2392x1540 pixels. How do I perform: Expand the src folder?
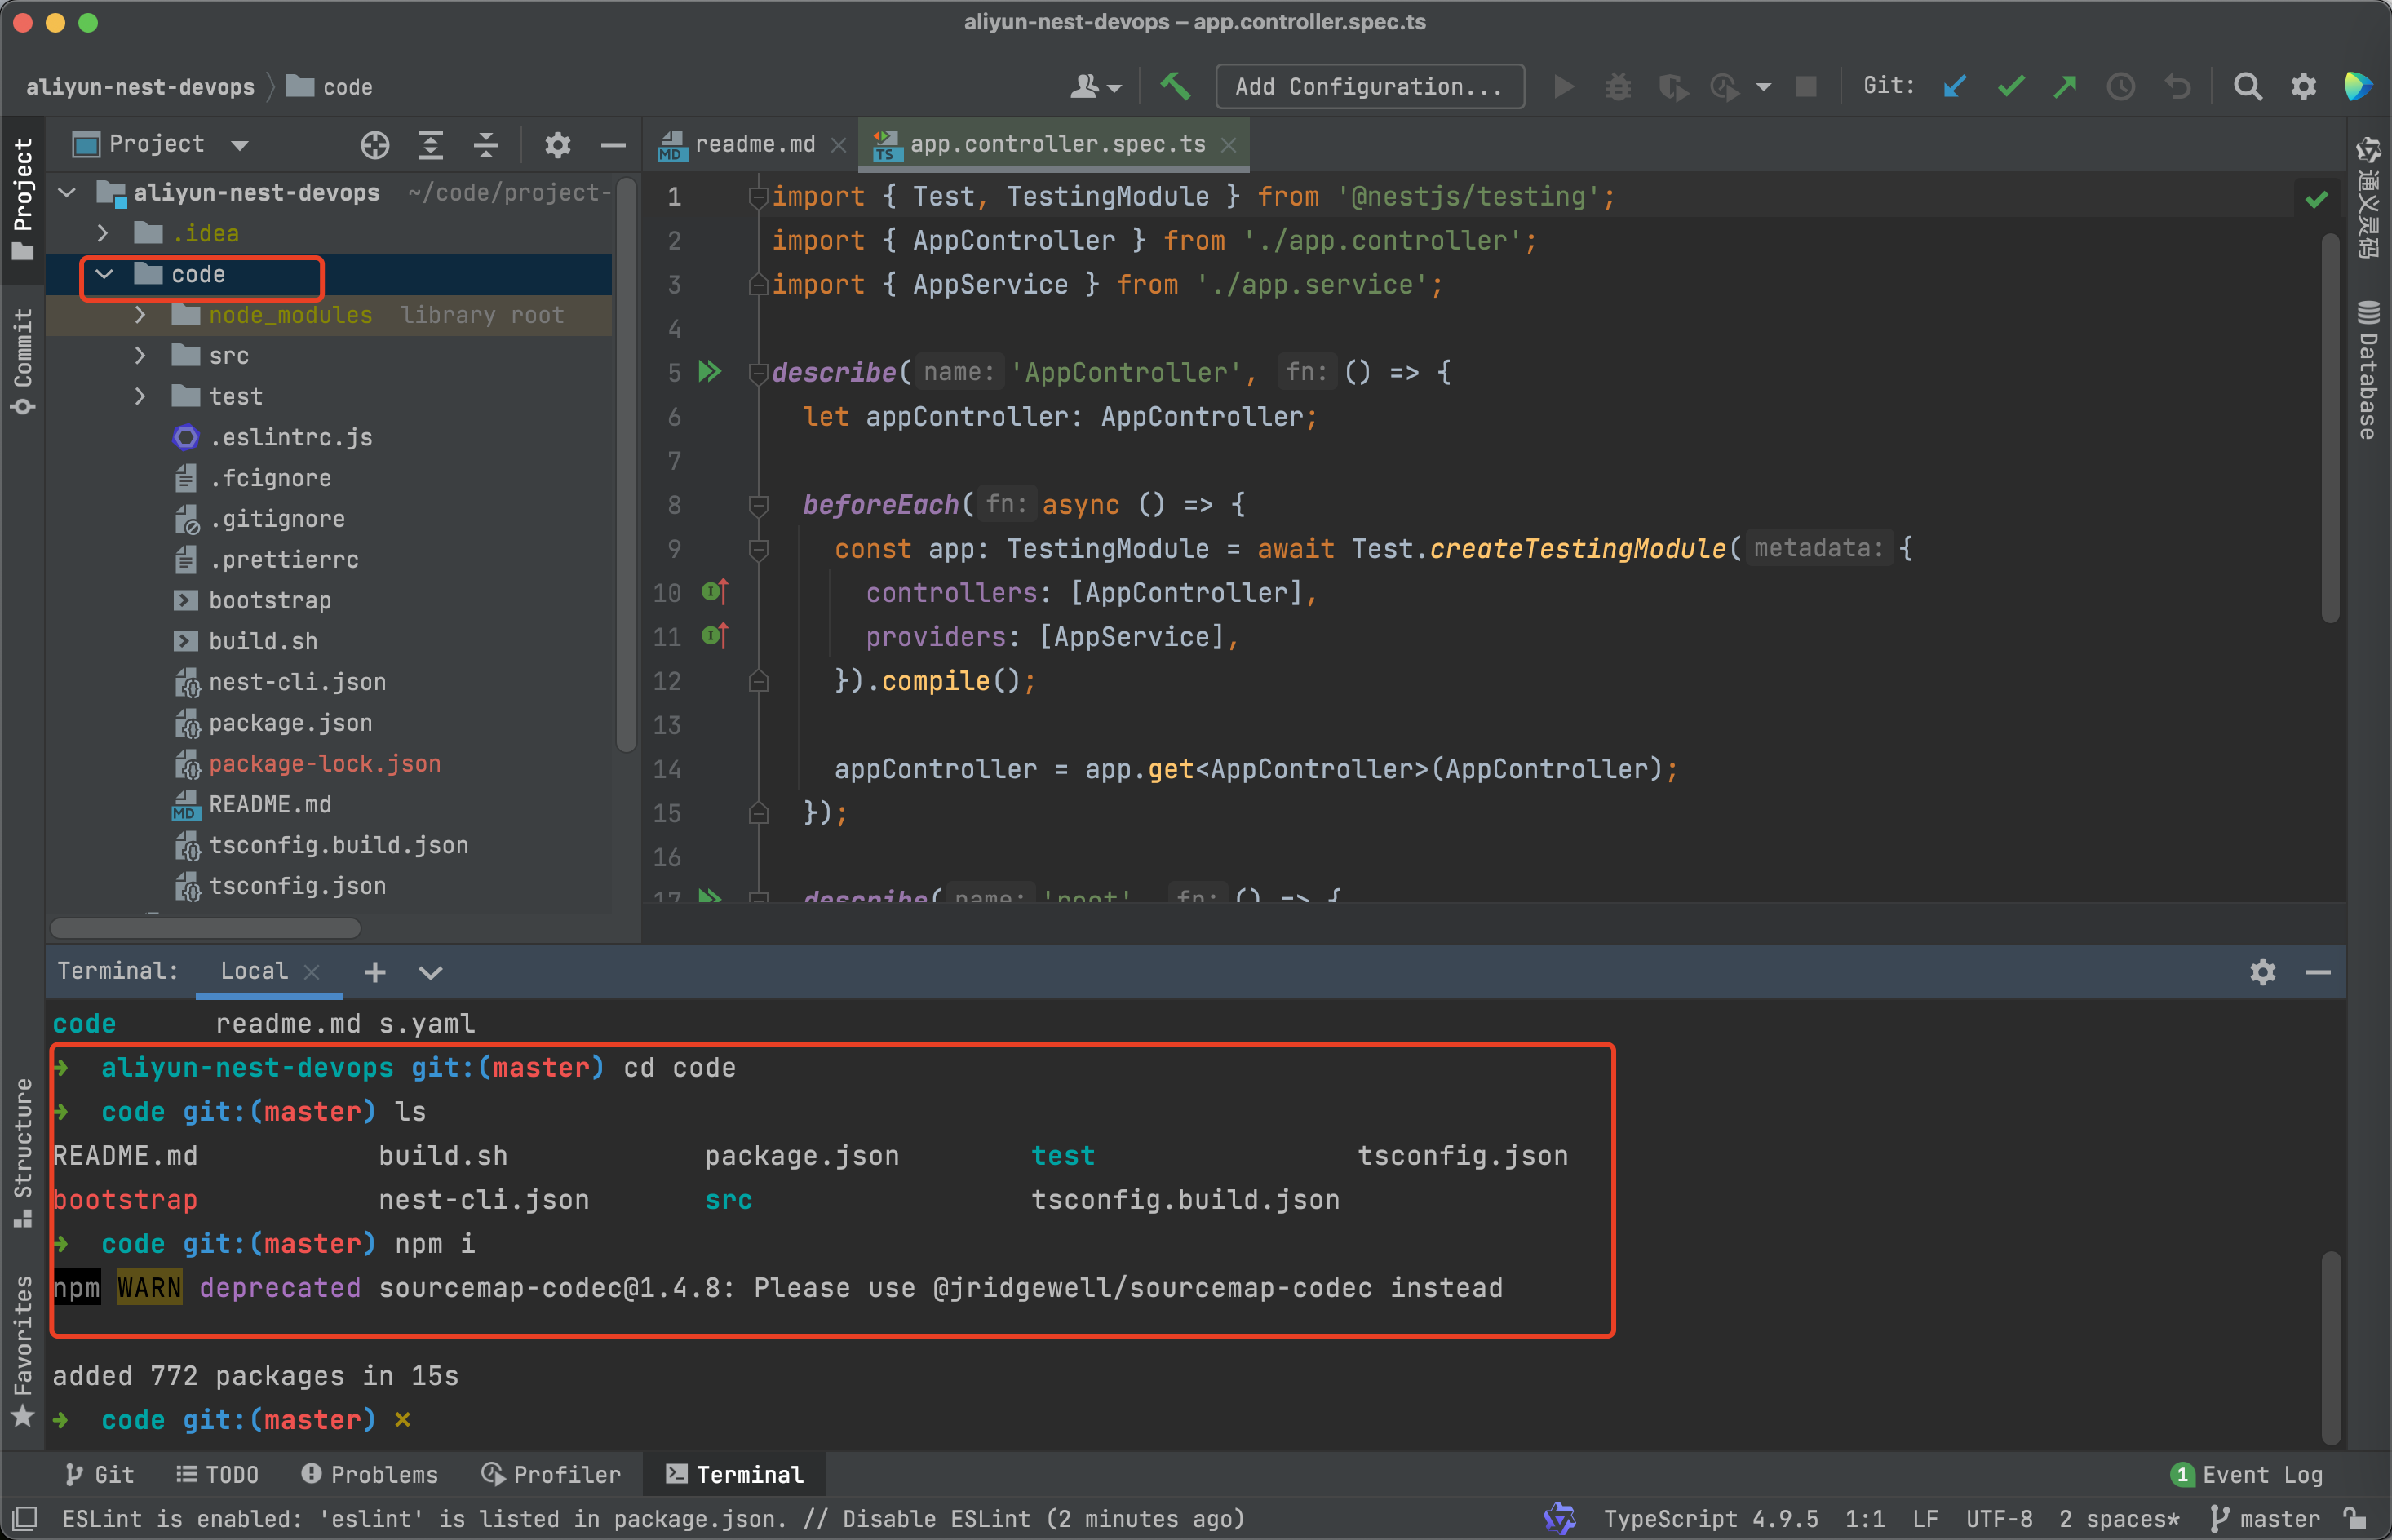click(x=140, y=356)
